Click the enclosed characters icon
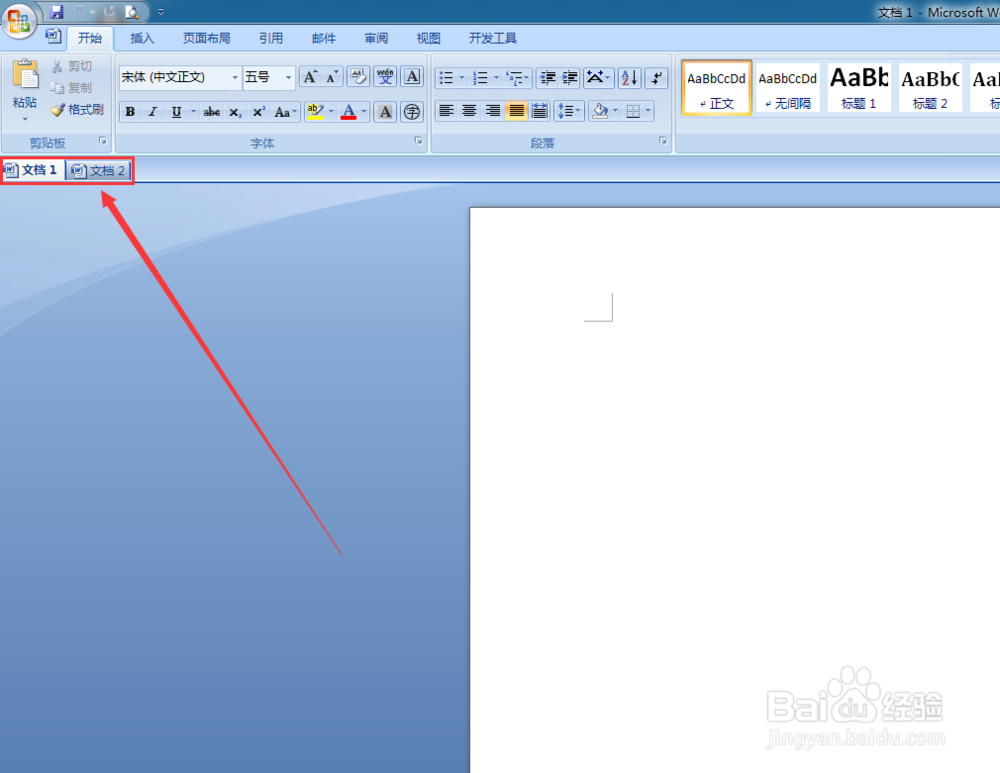The height and width of the screenshot is (773, 1000). [x=413, y=112]
